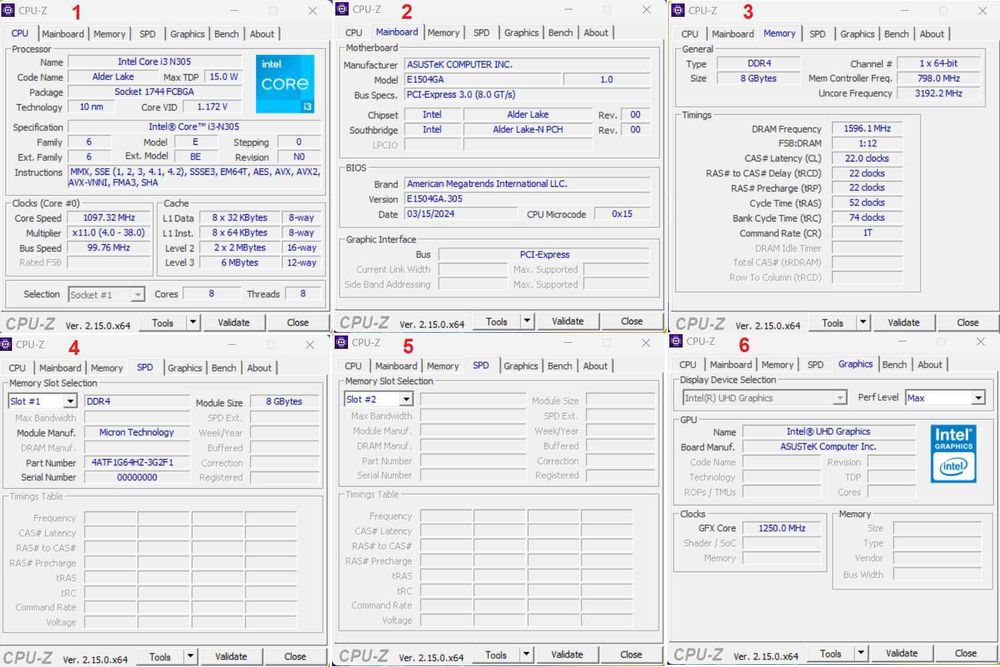Click the CPU-Z app icon in window 1 title bar
This screenshot has height=667, width=1000.
click(8, 10)
